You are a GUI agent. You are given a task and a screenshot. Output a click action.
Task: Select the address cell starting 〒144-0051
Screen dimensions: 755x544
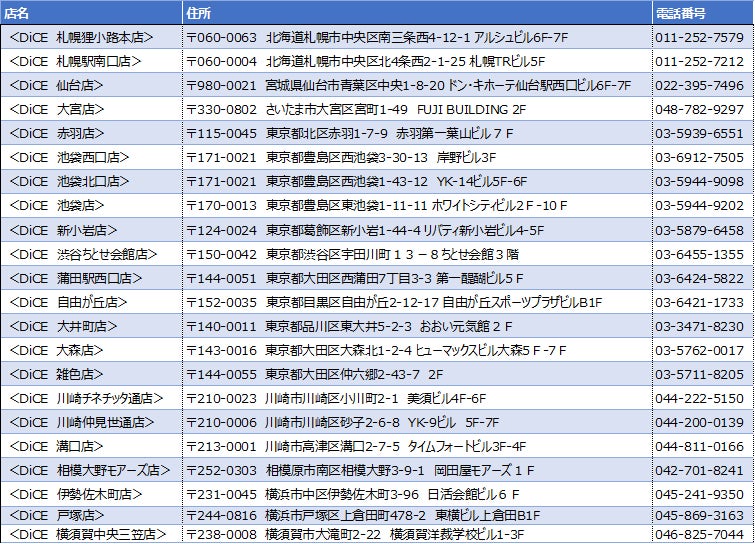point(417,278)
